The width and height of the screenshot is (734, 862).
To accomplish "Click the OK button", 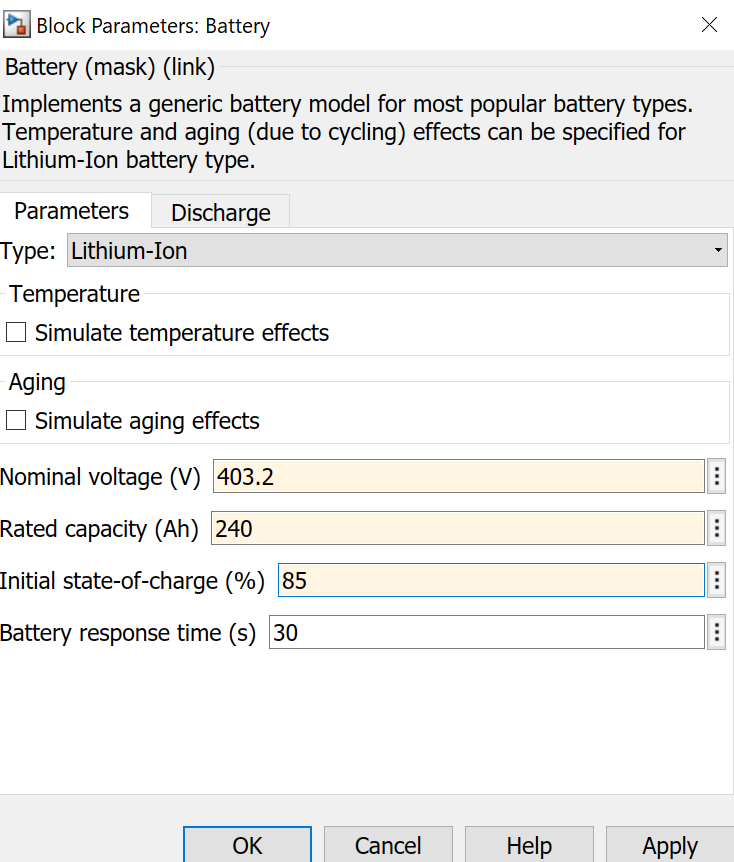I will pyautogui.click(x=247, y=846).
